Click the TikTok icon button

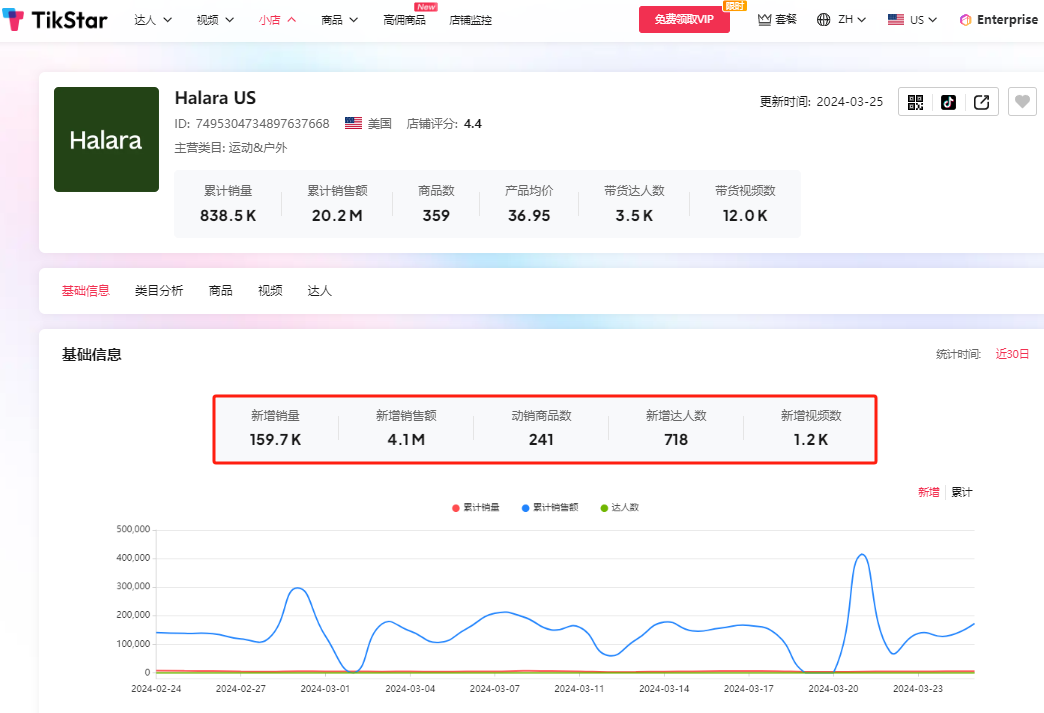point(948,102)
